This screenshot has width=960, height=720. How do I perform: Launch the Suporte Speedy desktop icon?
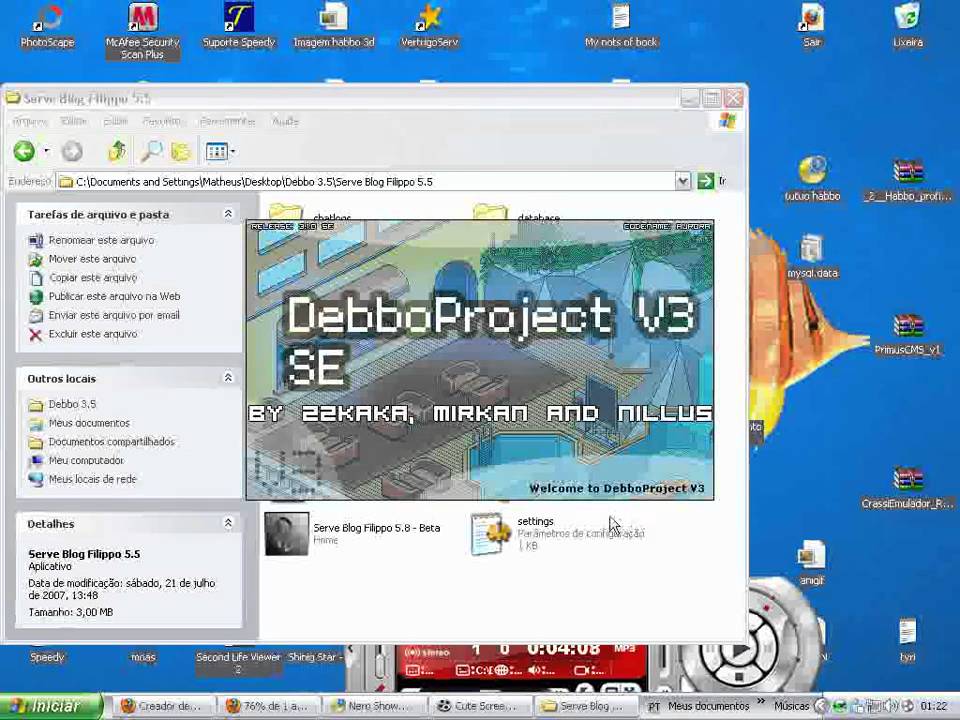(x=239, y=26)
